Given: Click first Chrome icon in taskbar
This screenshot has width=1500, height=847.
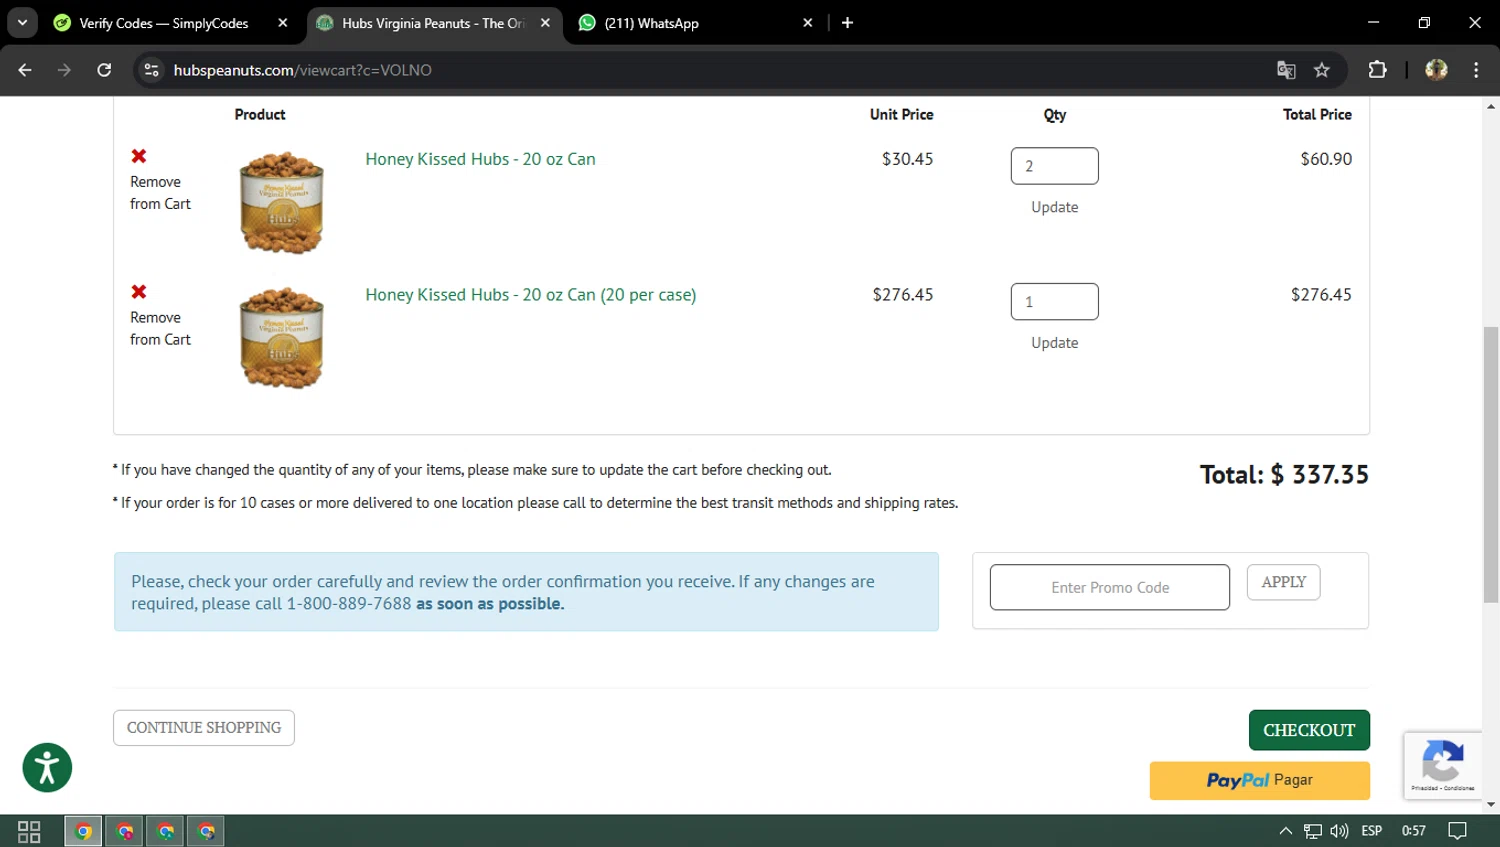Looking at the screenshot, I should [x=84, y=831].
